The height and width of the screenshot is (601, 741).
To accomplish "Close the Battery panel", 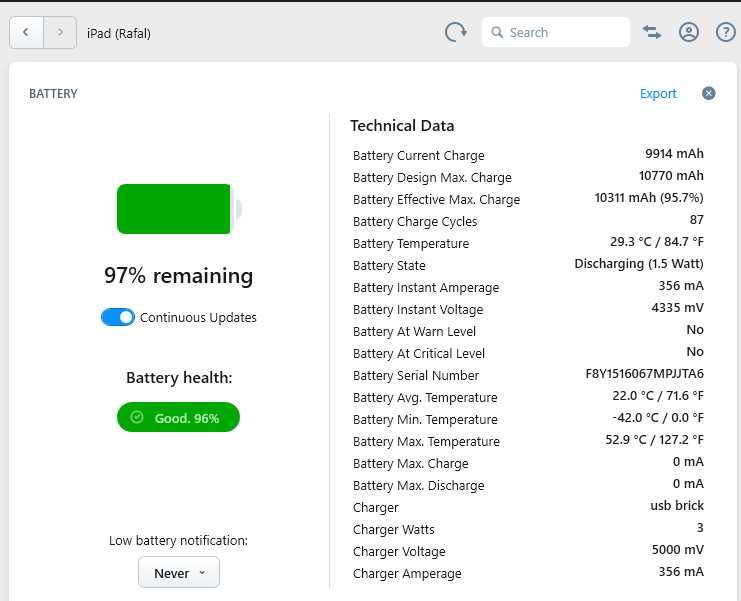I will (708, 93).
